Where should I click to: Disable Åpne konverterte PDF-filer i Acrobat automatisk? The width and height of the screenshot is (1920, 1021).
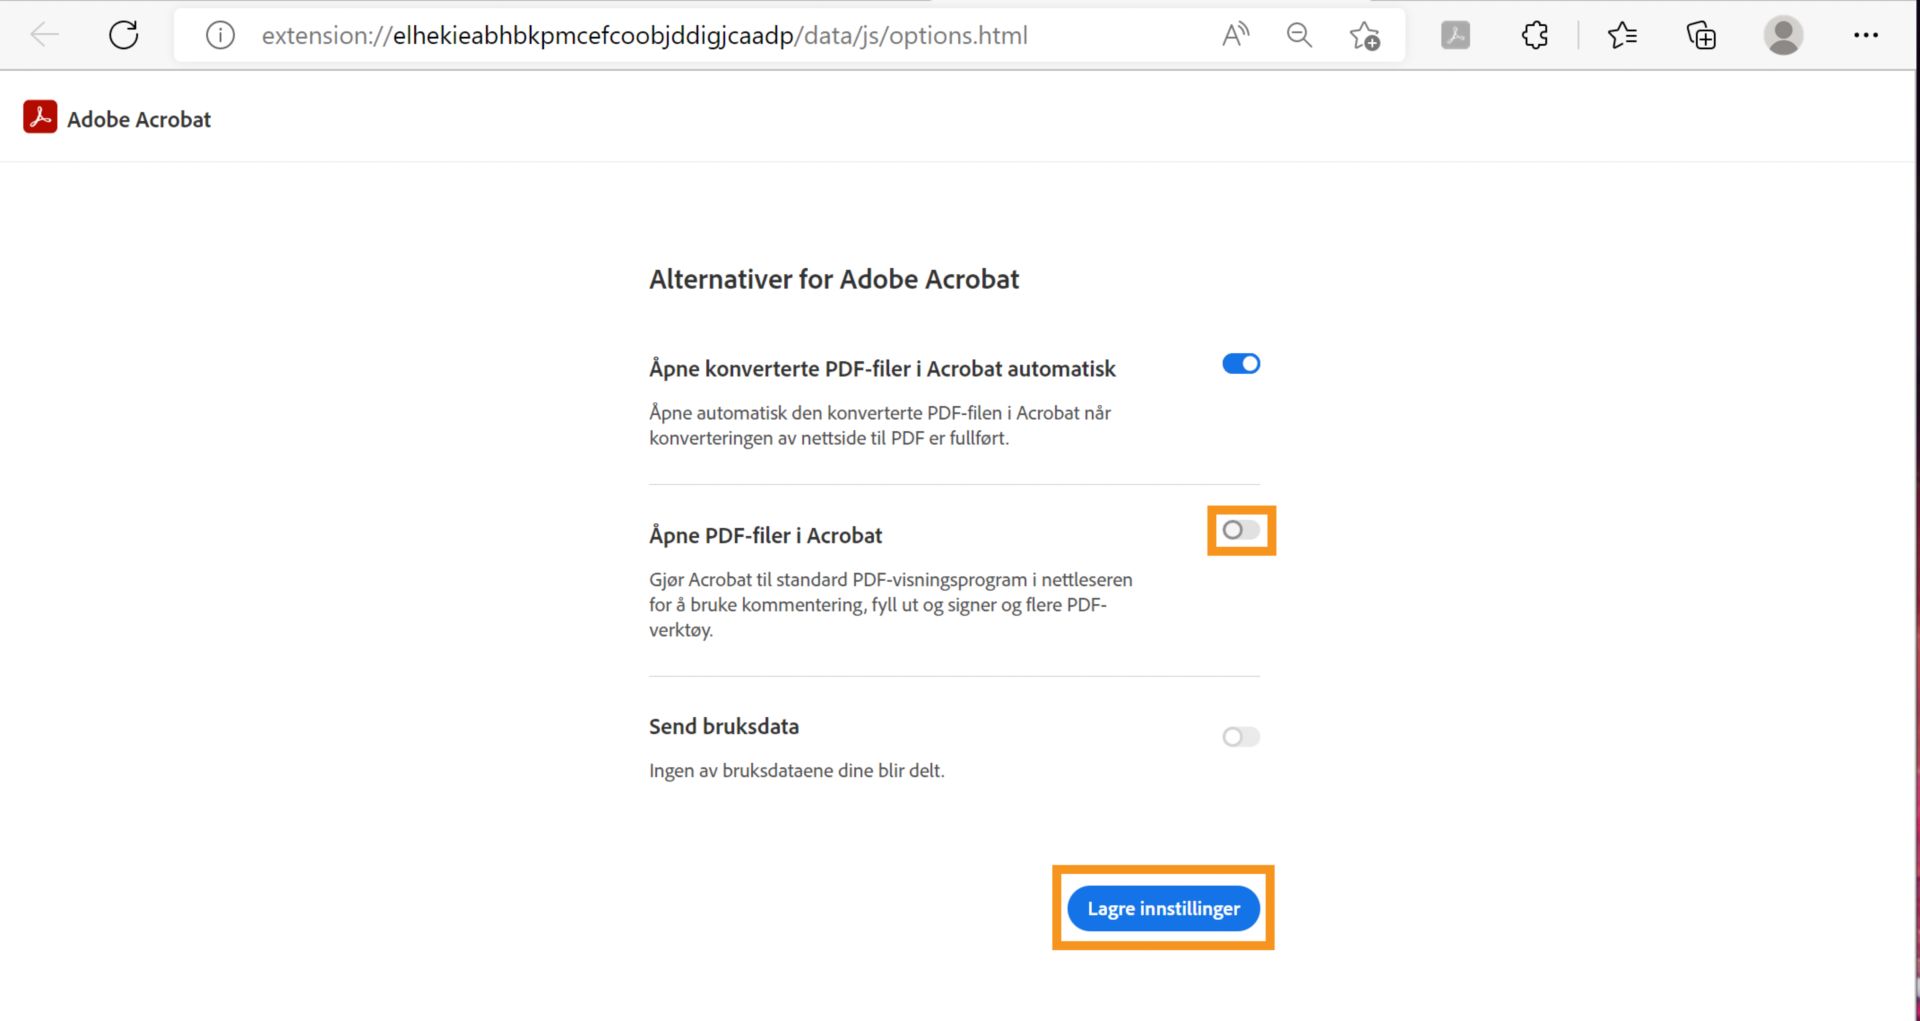1240,363
